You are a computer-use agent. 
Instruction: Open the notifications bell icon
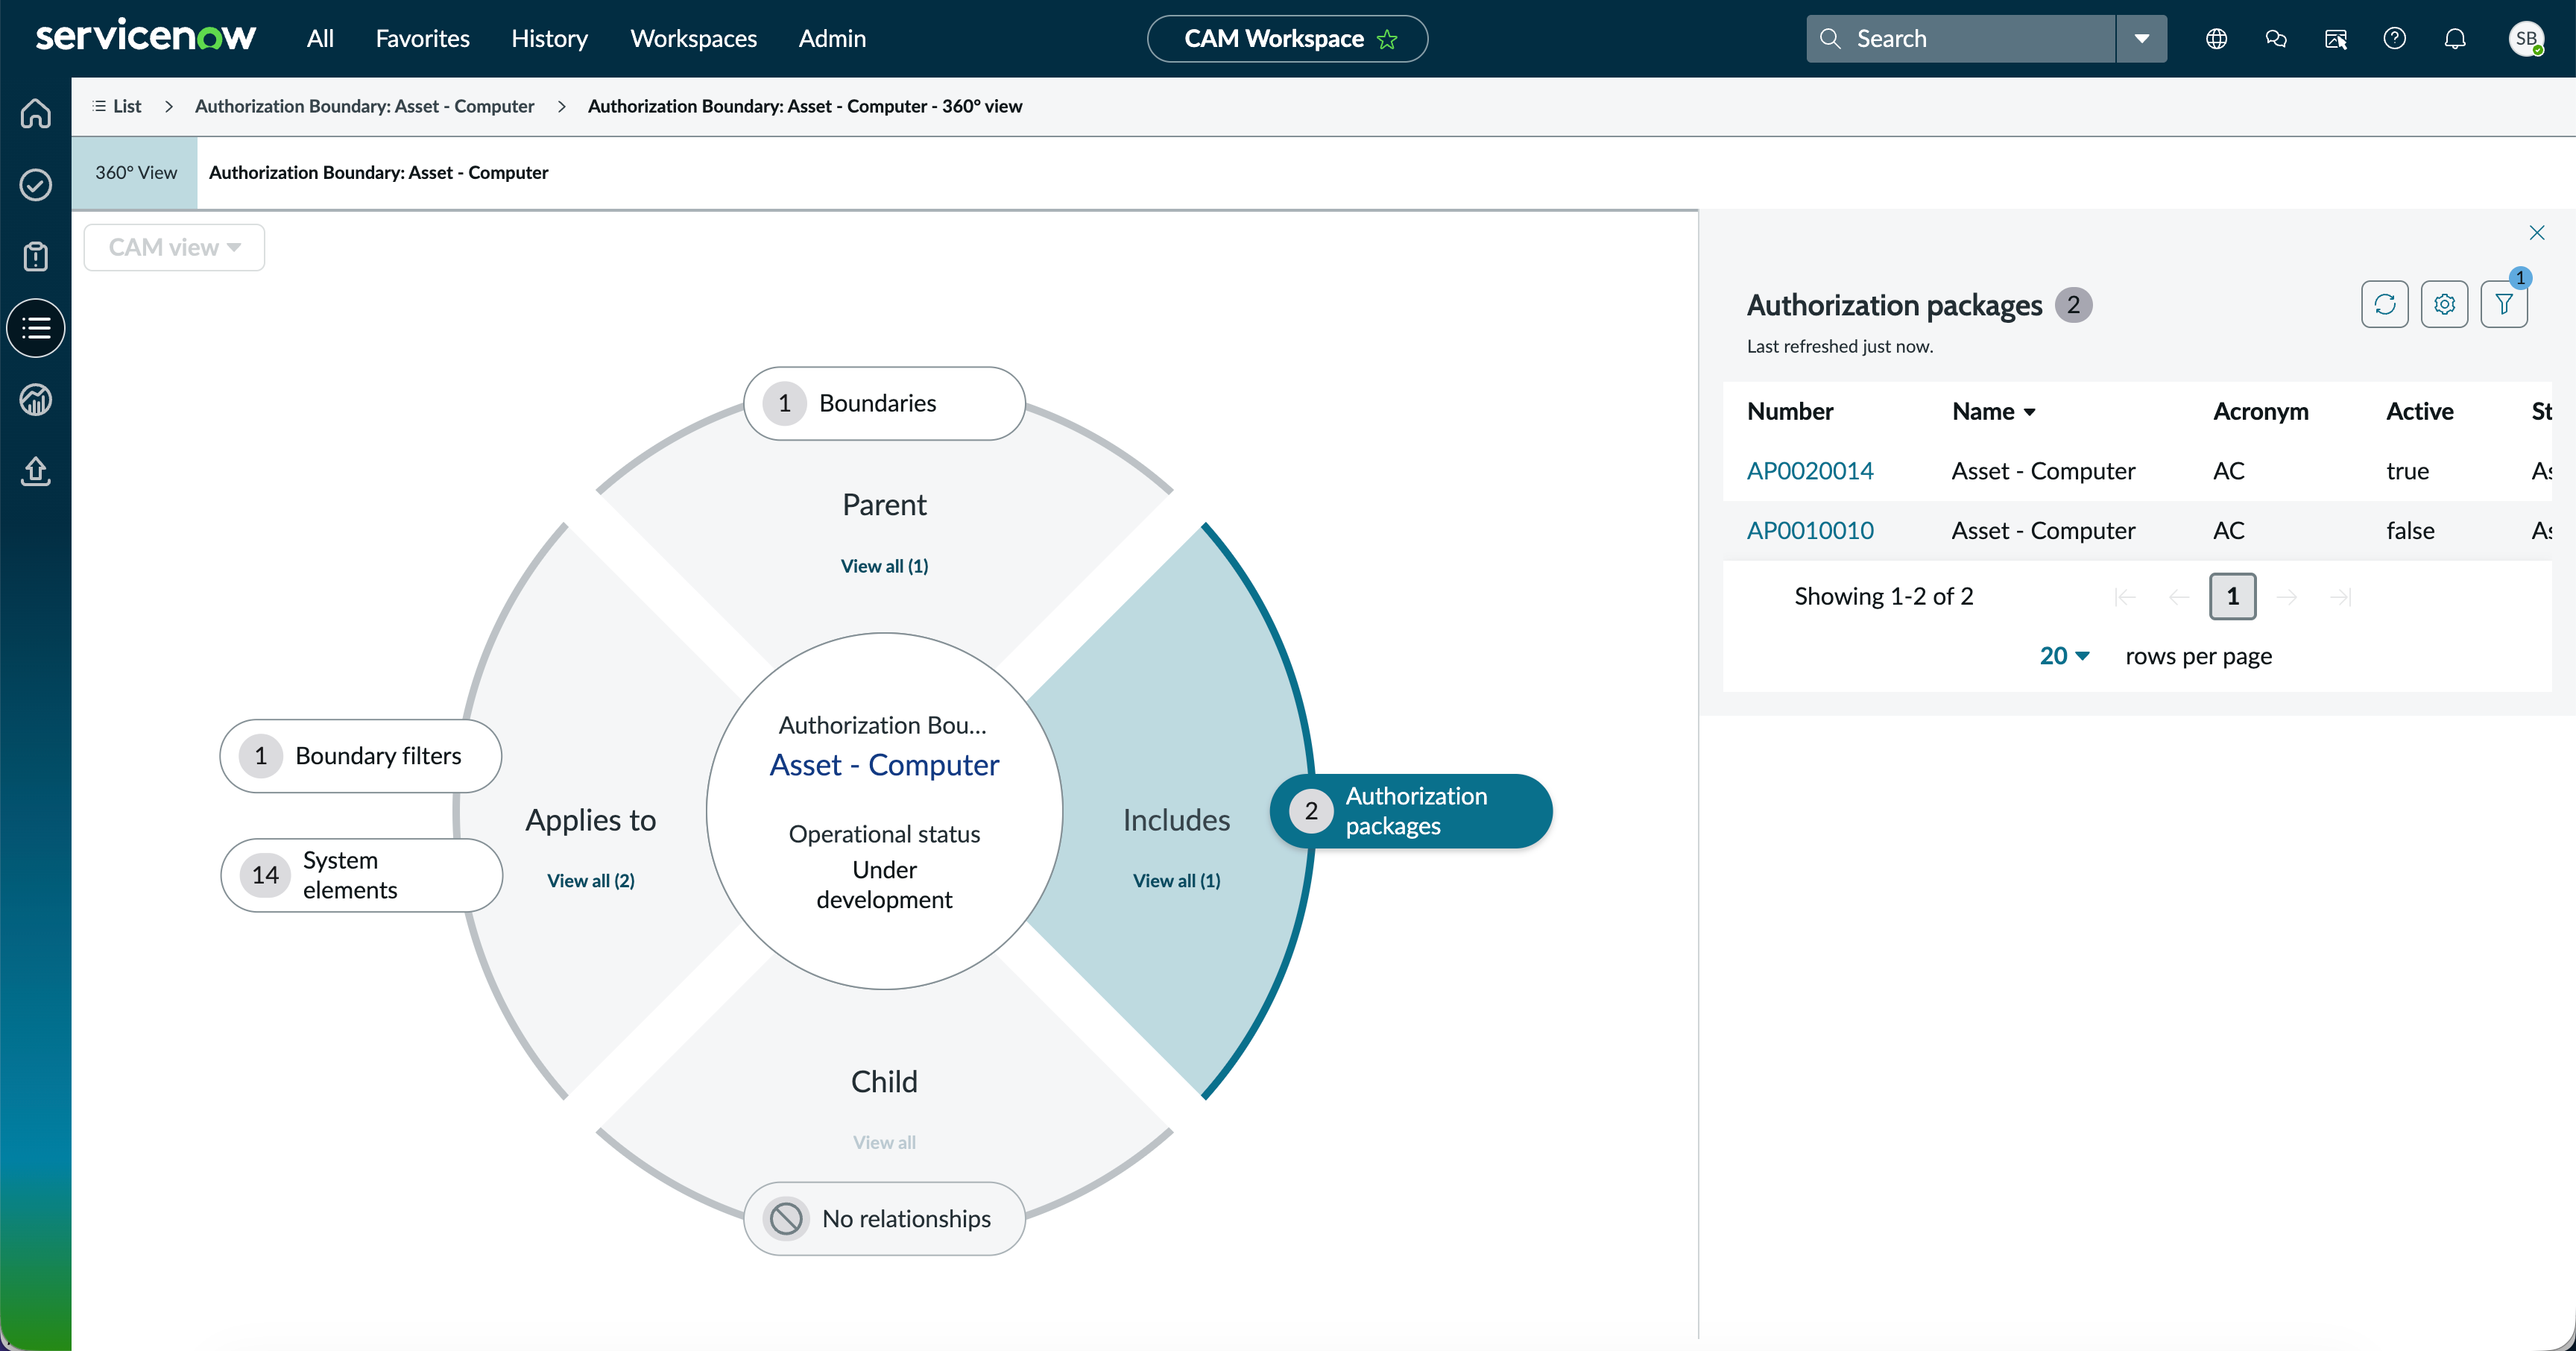tap(2455, 39)
